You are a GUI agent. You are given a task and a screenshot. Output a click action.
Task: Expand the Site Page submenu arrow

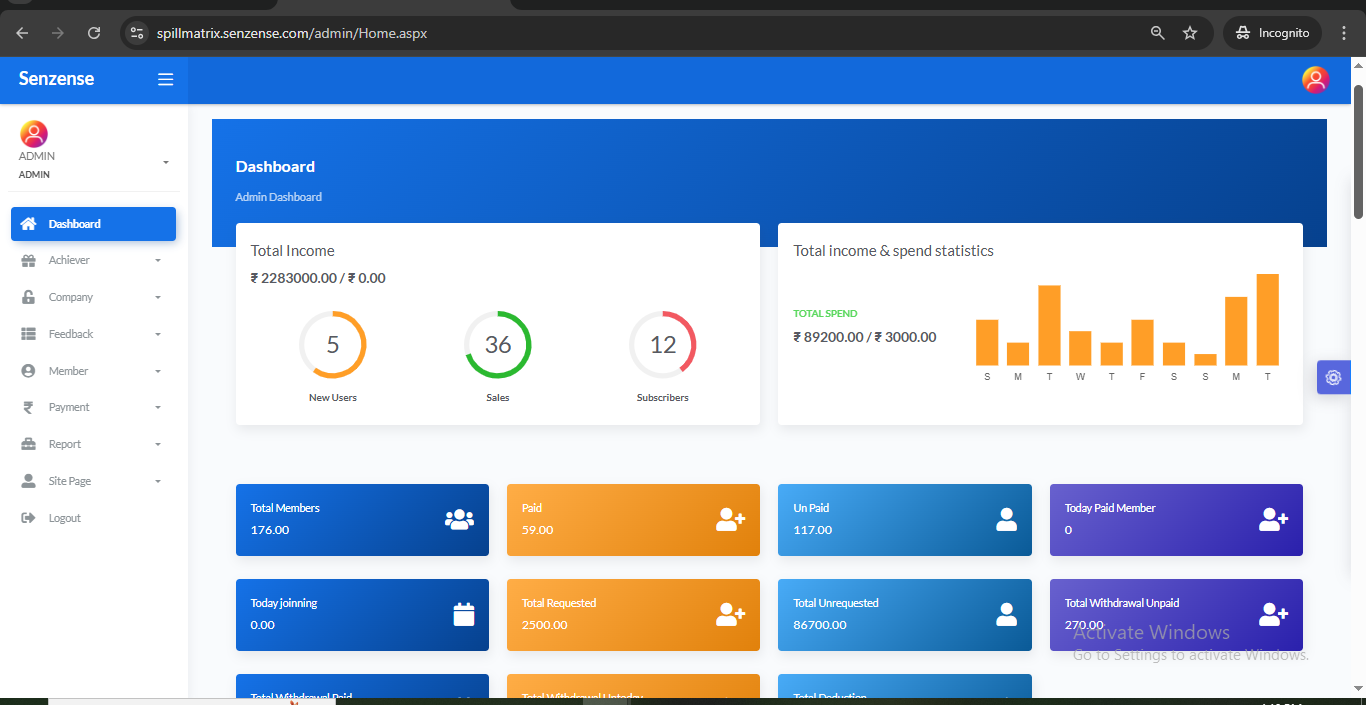tap(158, 482)
